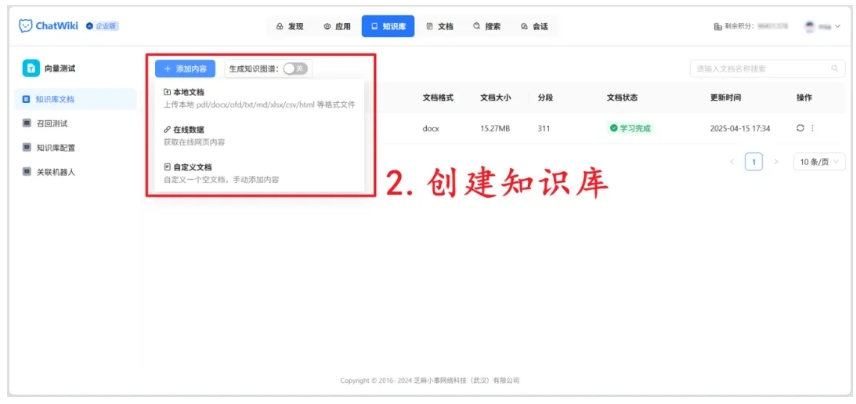Click the 操作 column header
Image resolution: width=856 pixels, height=404 pixels.
(x=804, y=98)
